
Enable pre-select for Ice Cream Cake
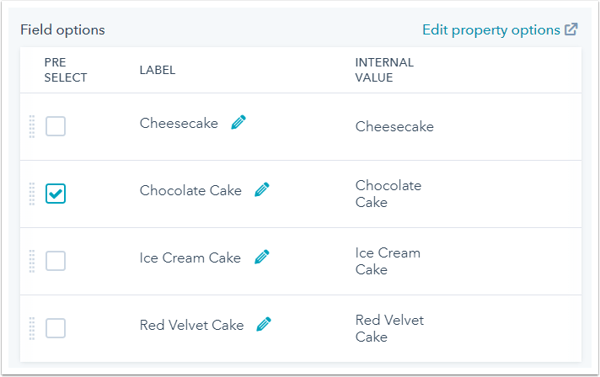click(x=55, y=261)
